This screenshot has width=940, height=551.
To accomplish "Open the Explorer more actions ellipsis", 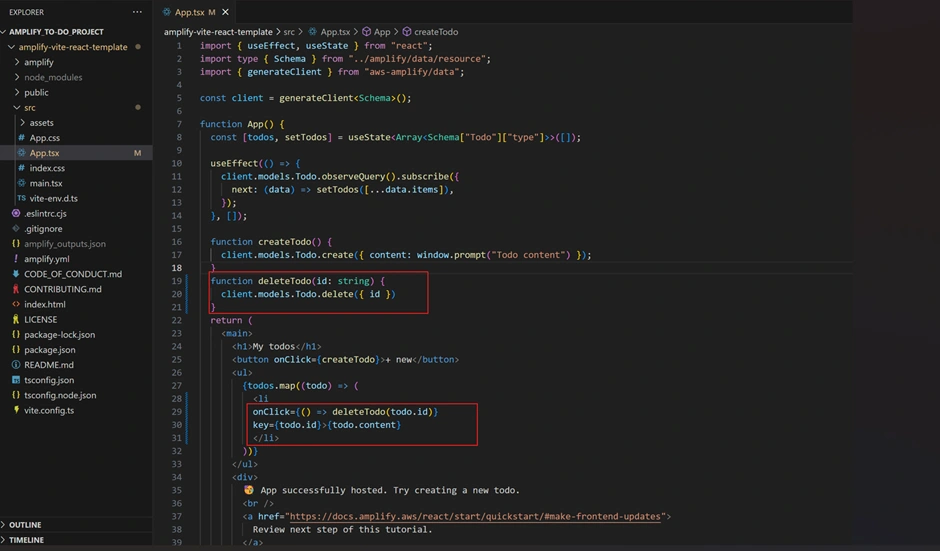I will (x=137, y=12).
